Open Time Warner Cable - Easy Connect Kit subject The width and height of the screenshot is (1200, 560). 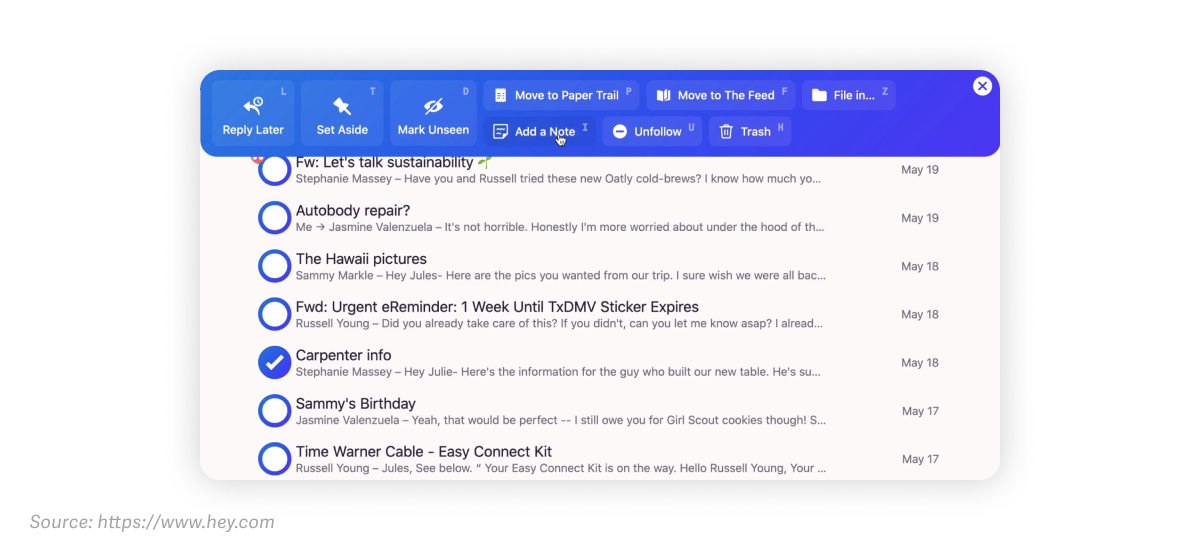(x=424, y=451)
